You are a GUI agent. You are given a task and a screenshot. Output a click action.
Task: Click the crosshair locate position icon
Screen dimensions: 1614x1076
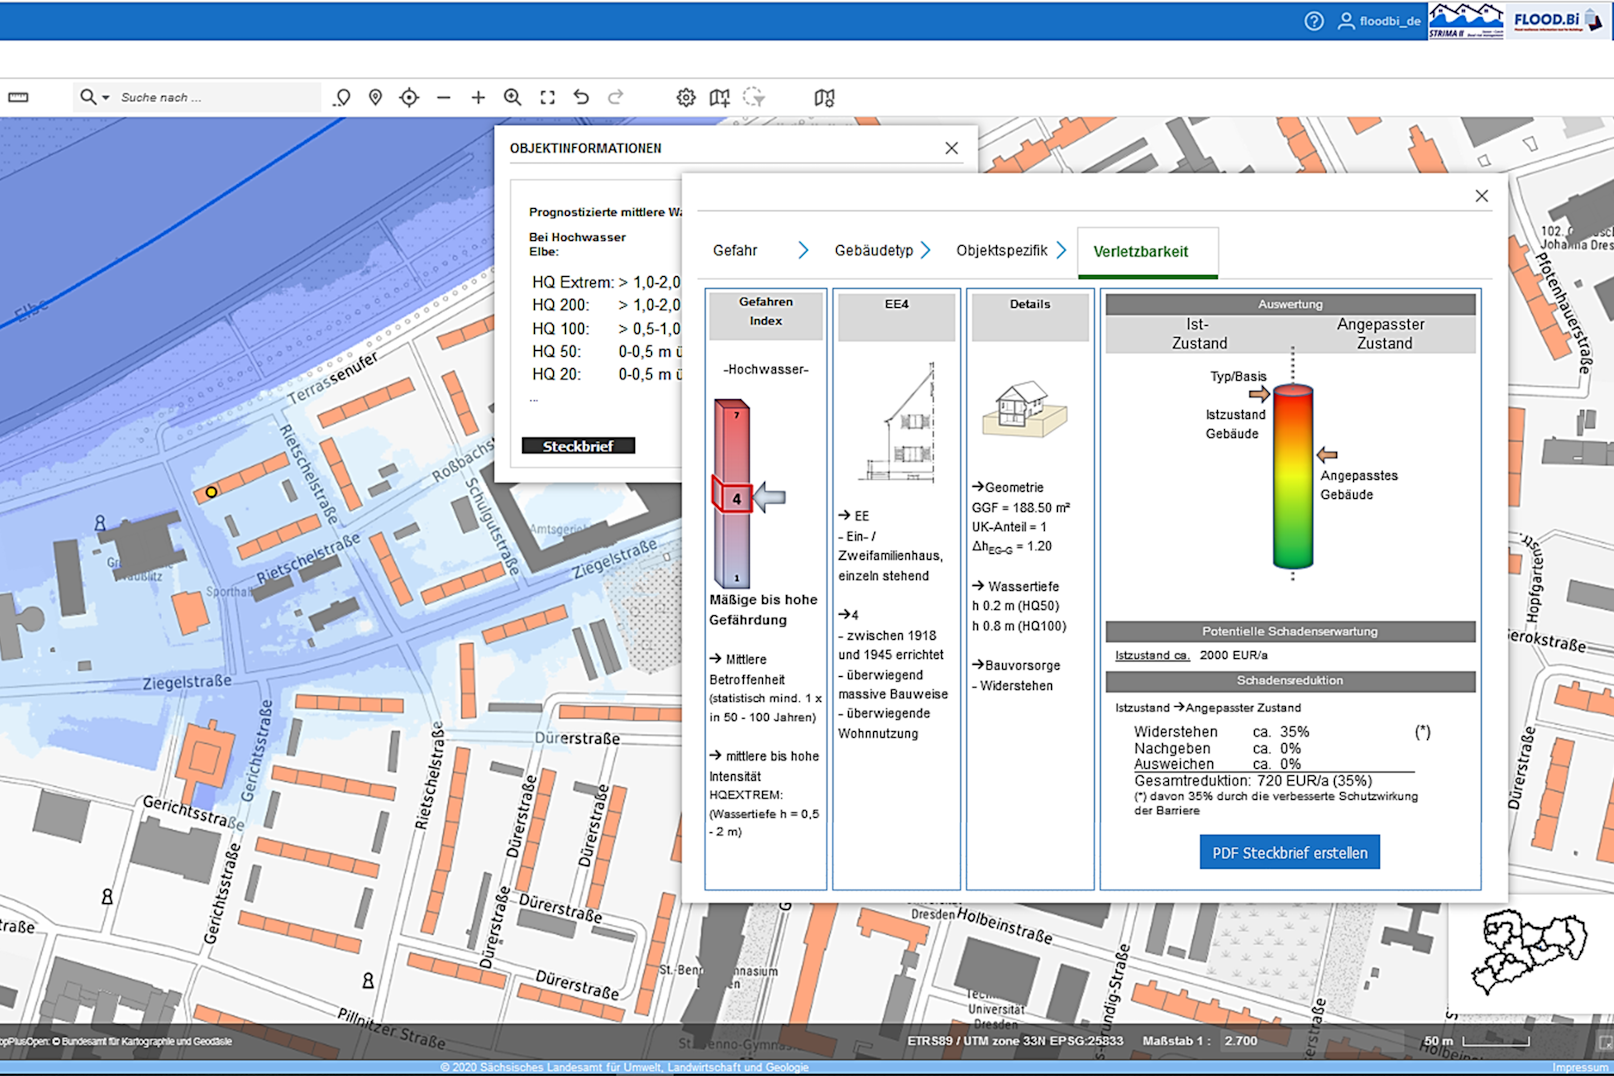tap(409, 97)
